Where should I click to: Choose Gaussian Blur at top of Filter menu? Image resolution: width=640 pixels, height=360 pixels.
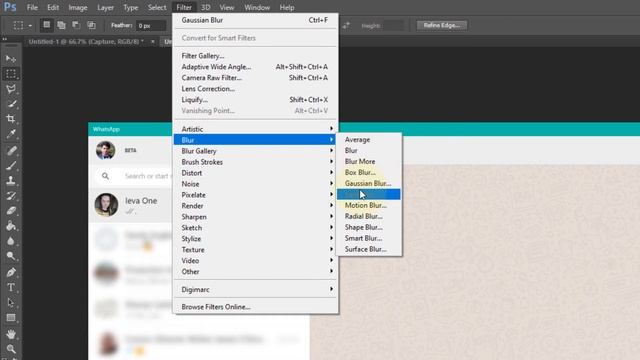point(256,20)
